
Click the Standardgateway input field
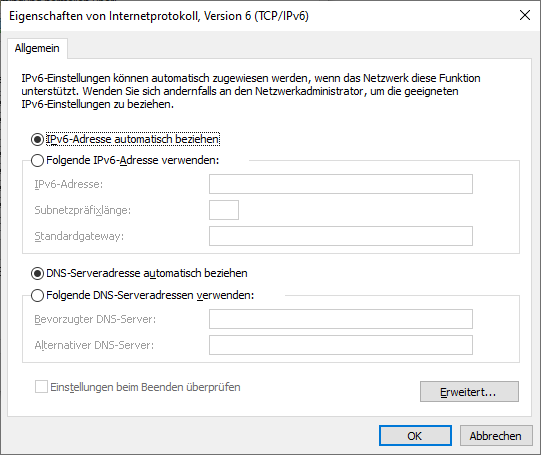click(x=341, y=236)
